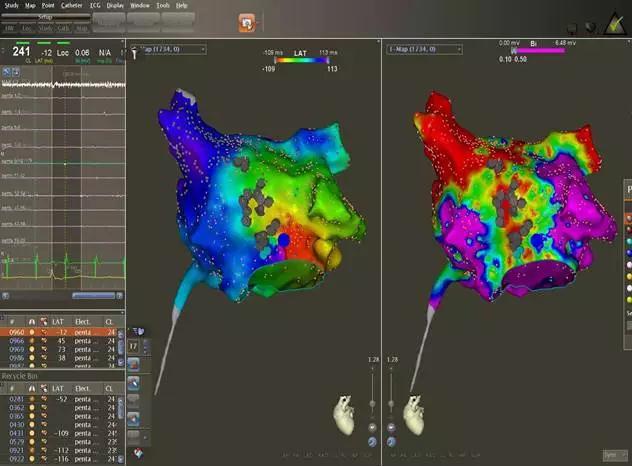Image resolution: width=632 pixels, height=466 pixels.
Task: Click the points list vertical scrollbar
Action: pyautogui.click(x=121, y=347)
